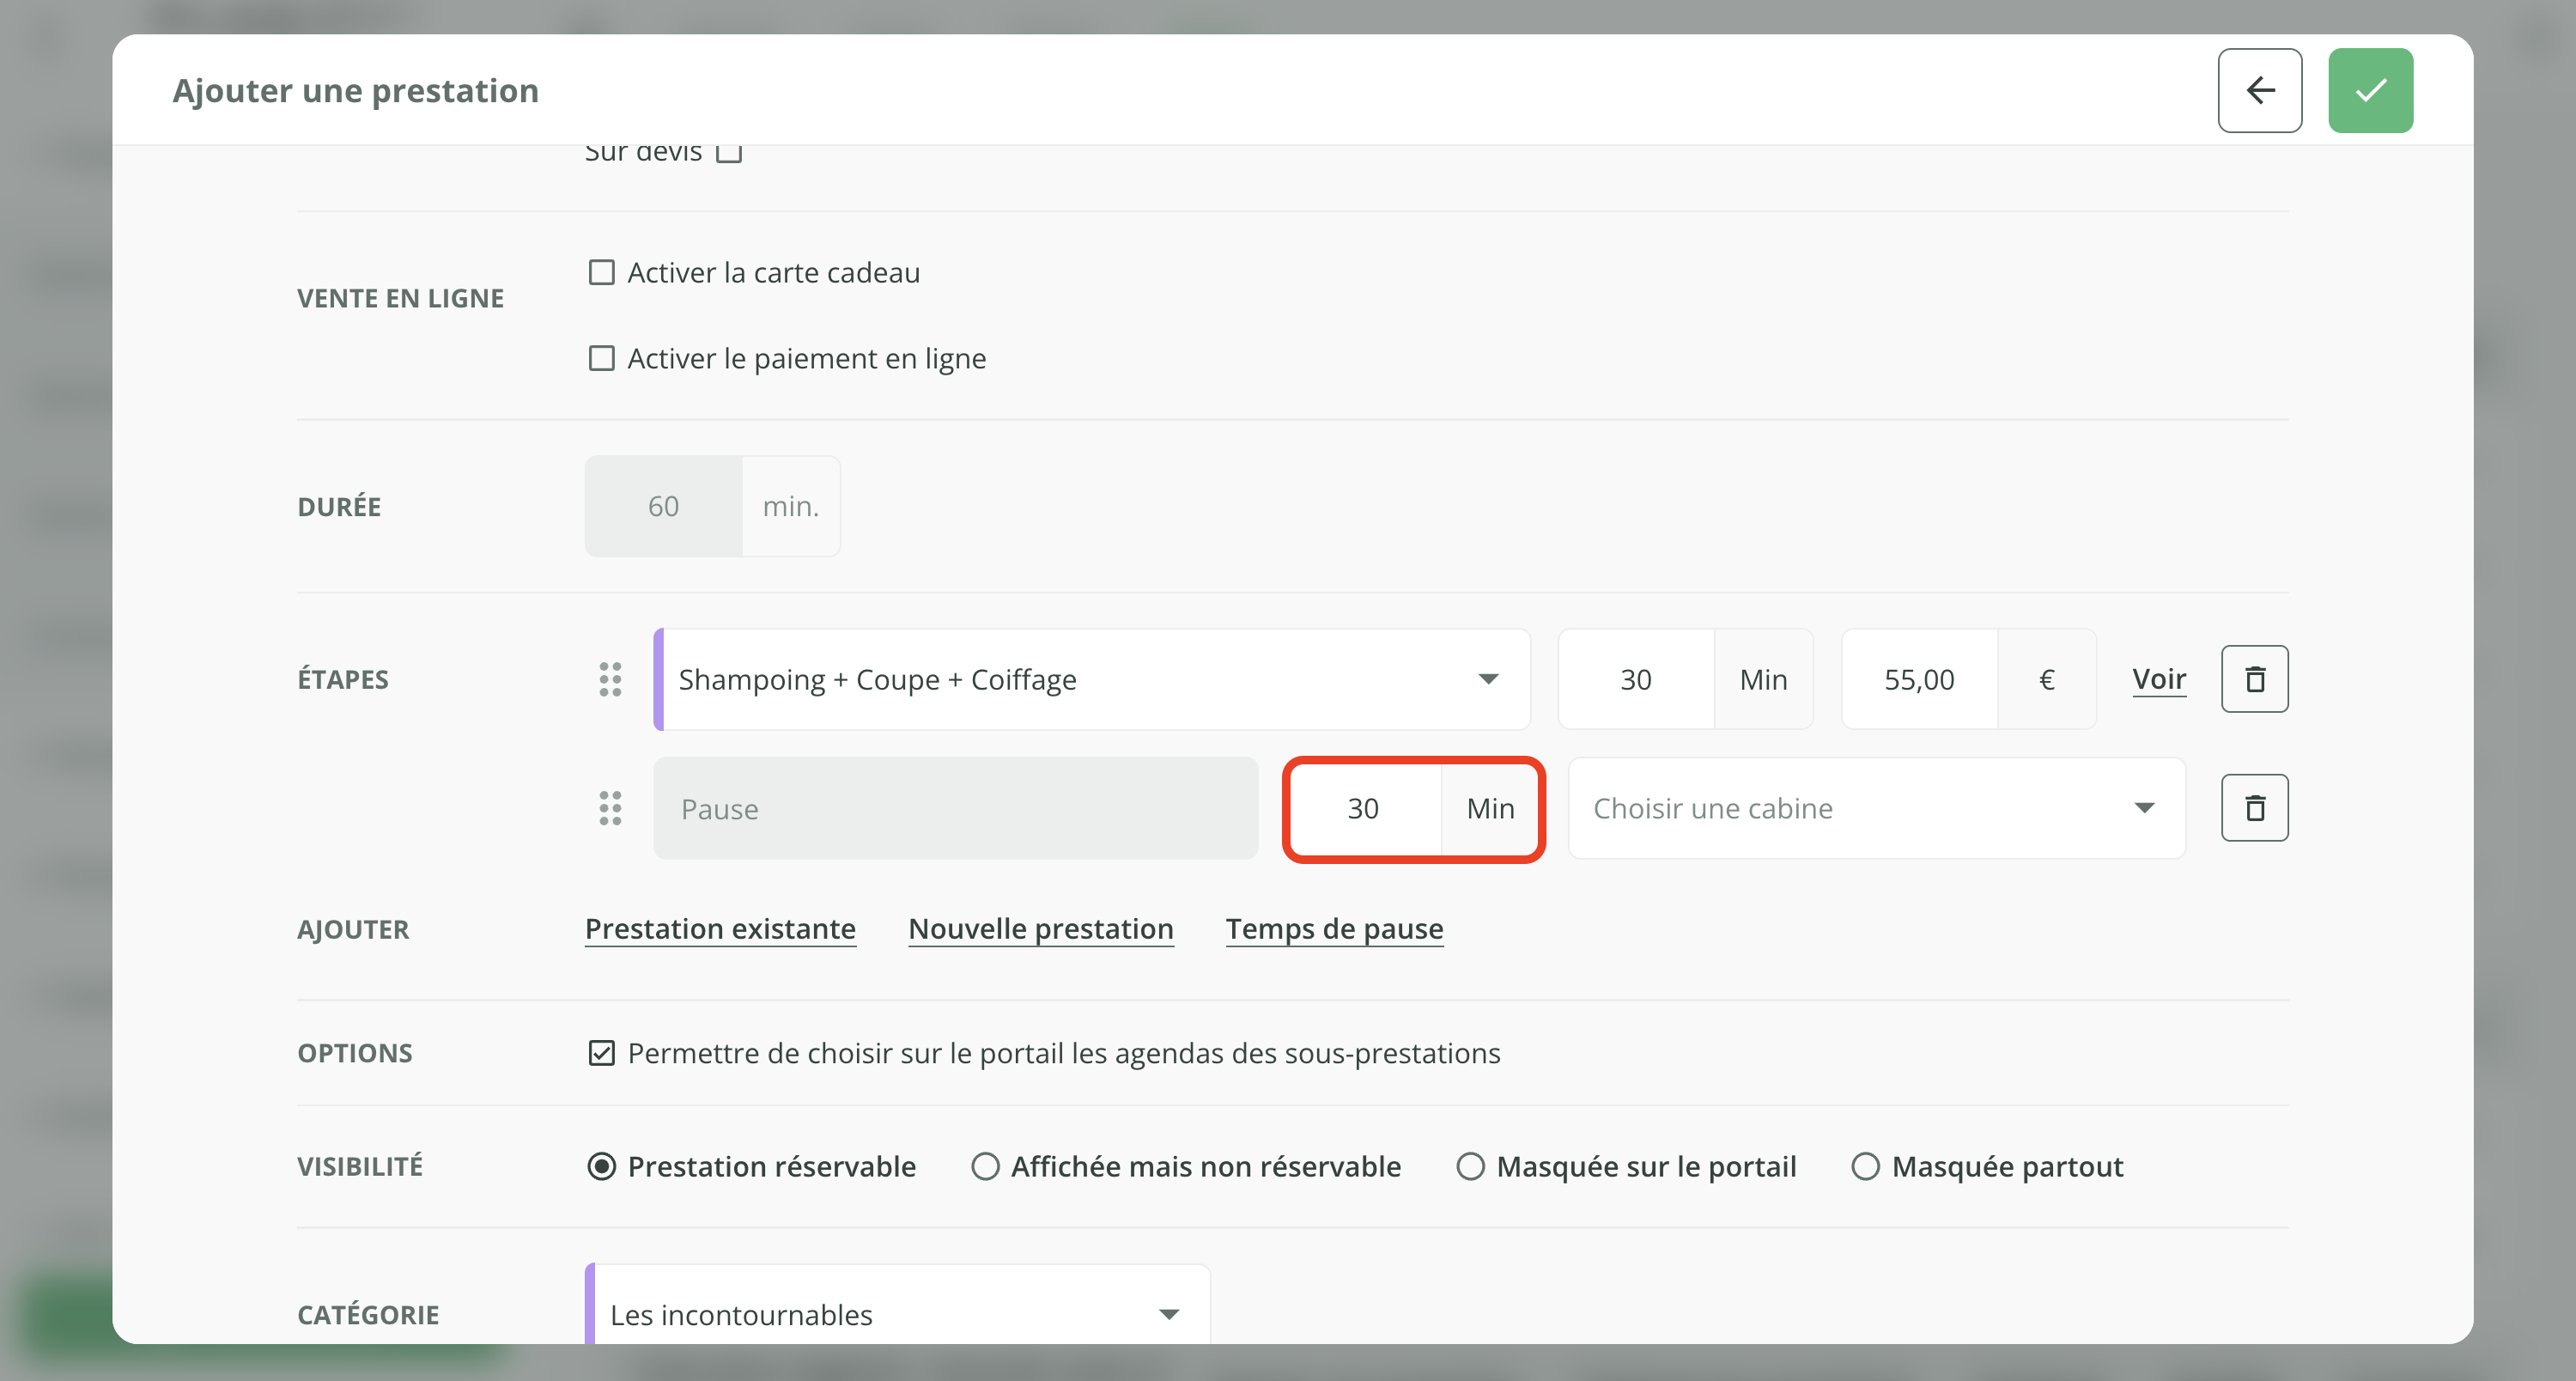
Task: Open Choisir une cabine dropdown
Action: pos(1875,807)
